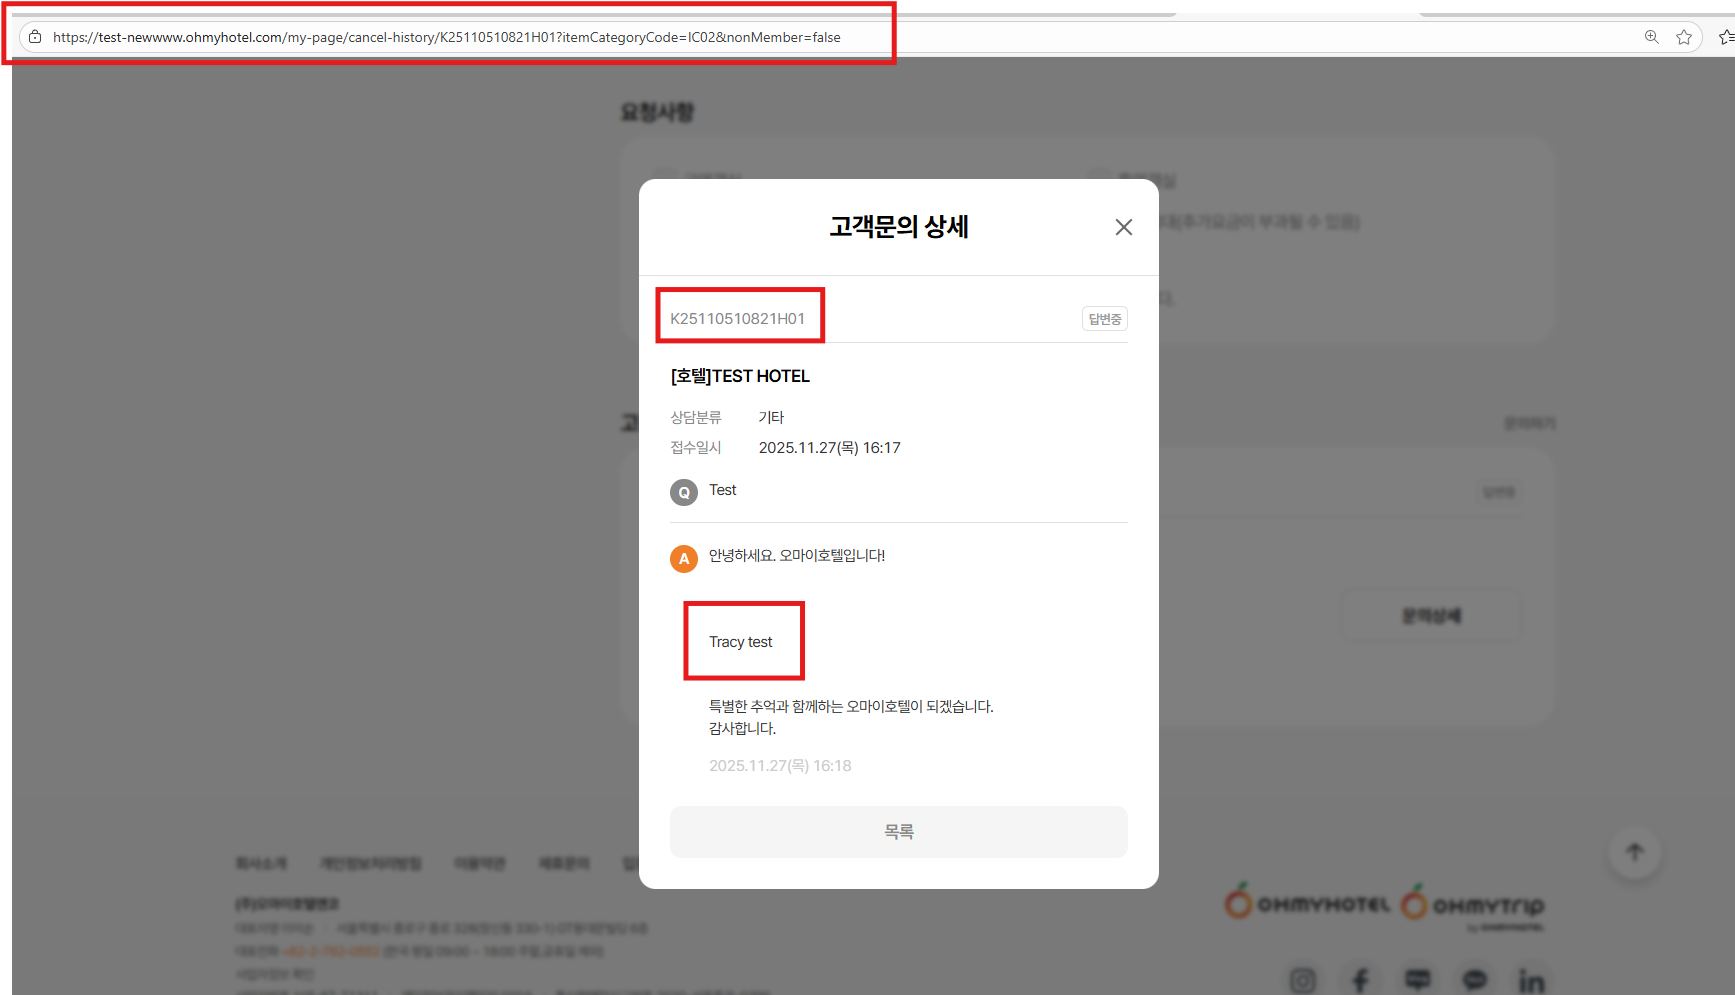
Task: Click the 개인정보처리방침 footer link
Action: tap(371, 863)
